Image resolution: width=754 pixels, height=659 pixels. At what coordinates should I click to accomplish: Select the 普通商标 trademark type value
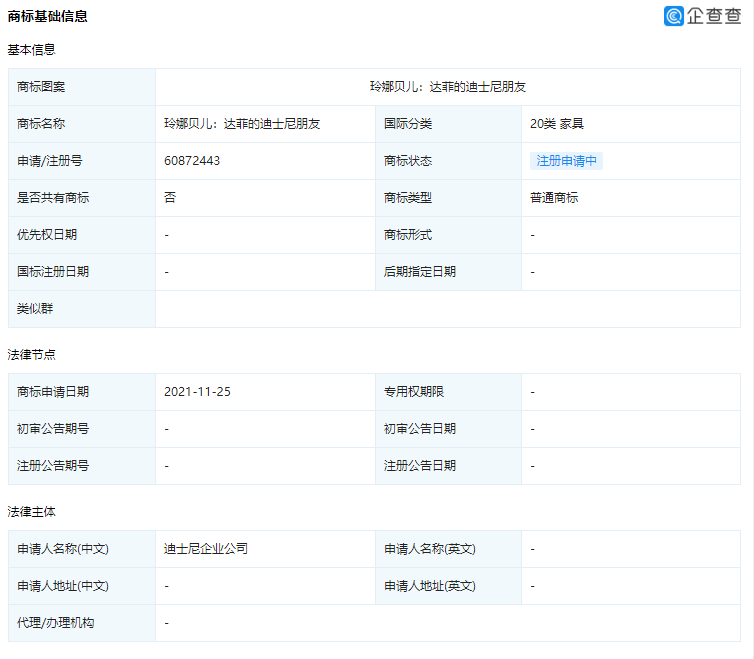click(554, 198)
